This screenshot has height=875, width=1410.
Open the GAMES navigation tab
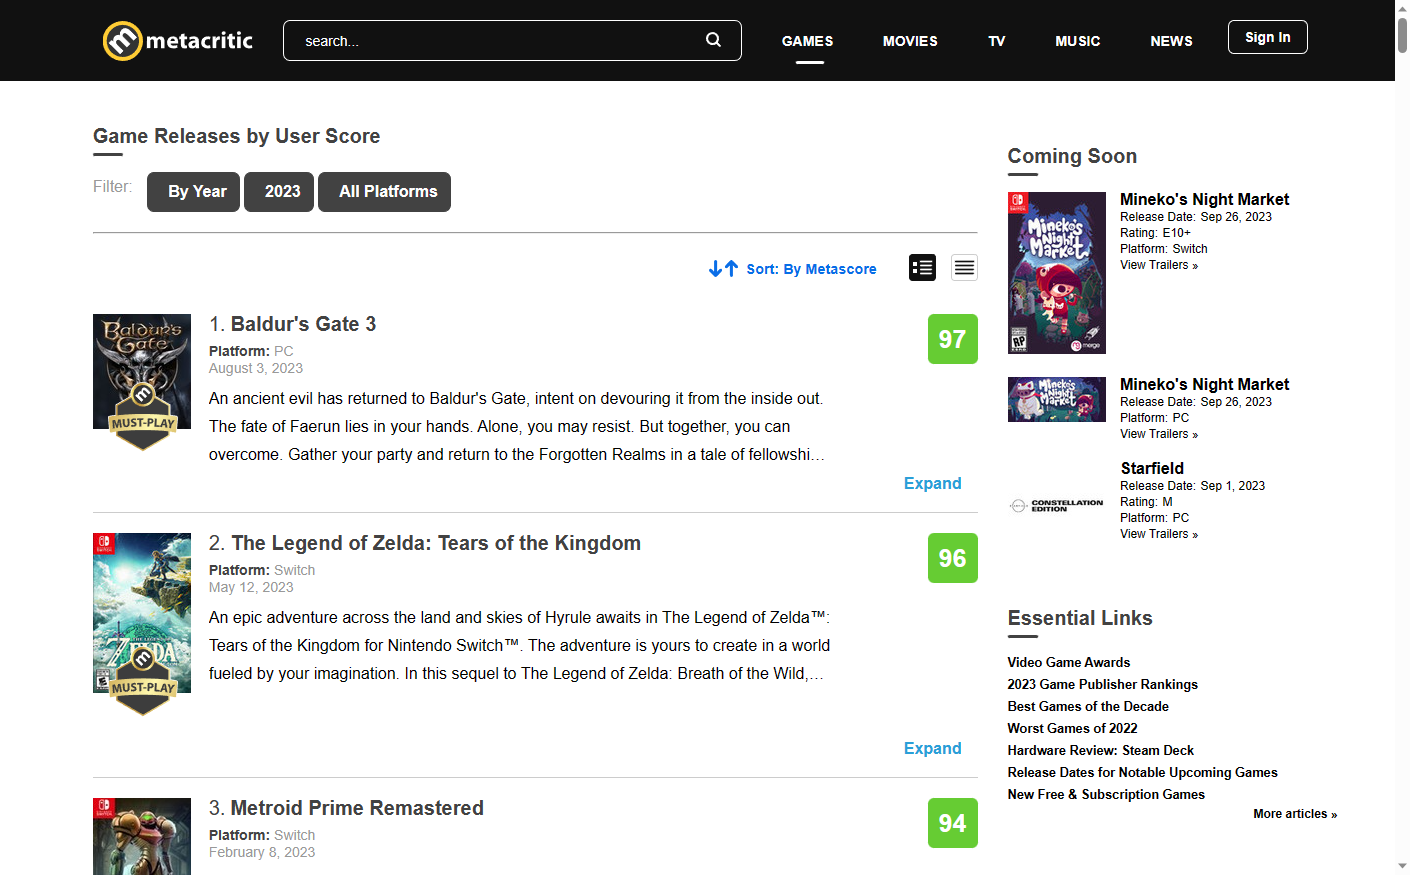[x=807, y=41]
